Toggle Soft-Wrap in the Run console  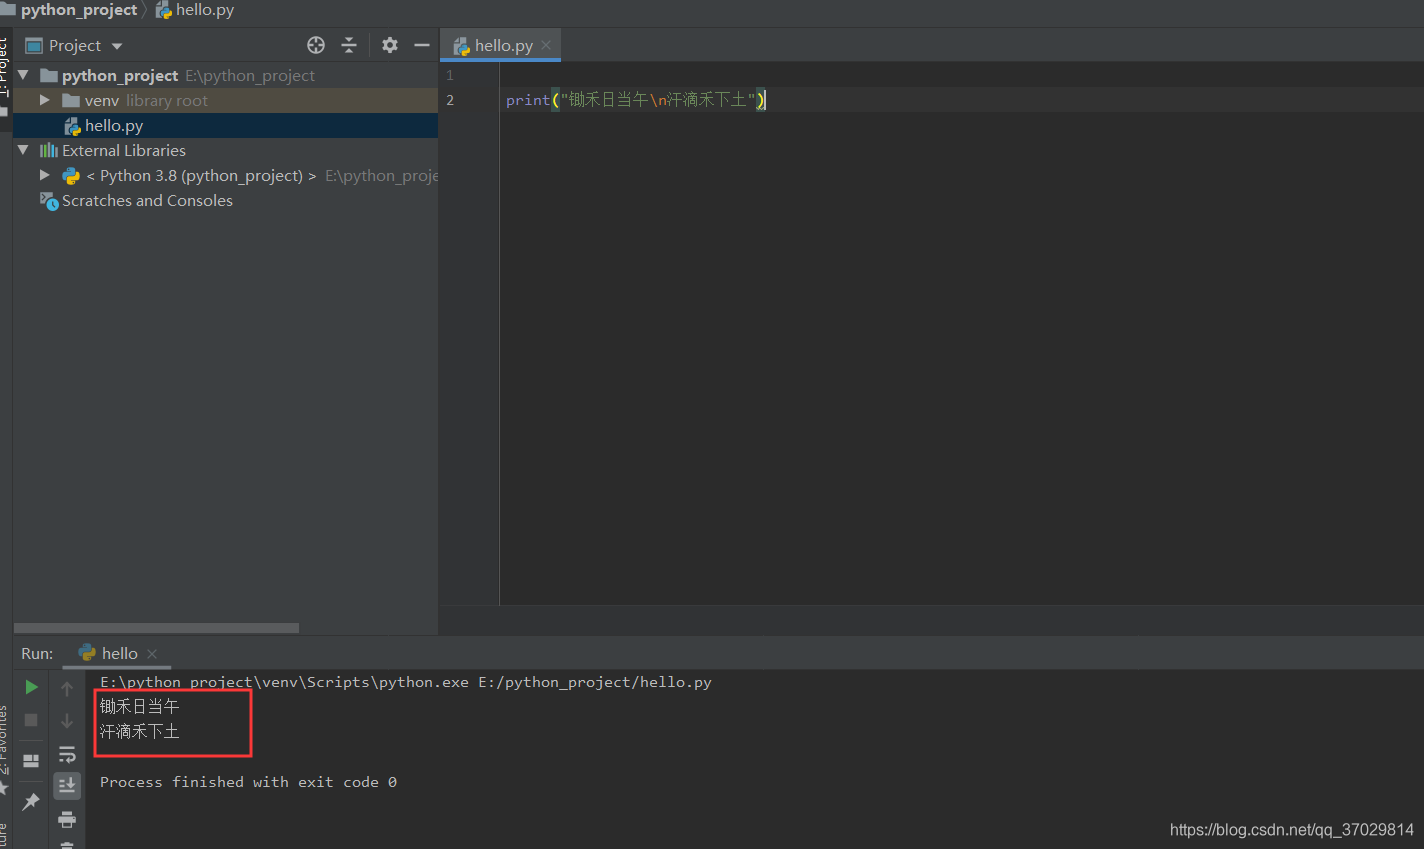coord(67,754)
